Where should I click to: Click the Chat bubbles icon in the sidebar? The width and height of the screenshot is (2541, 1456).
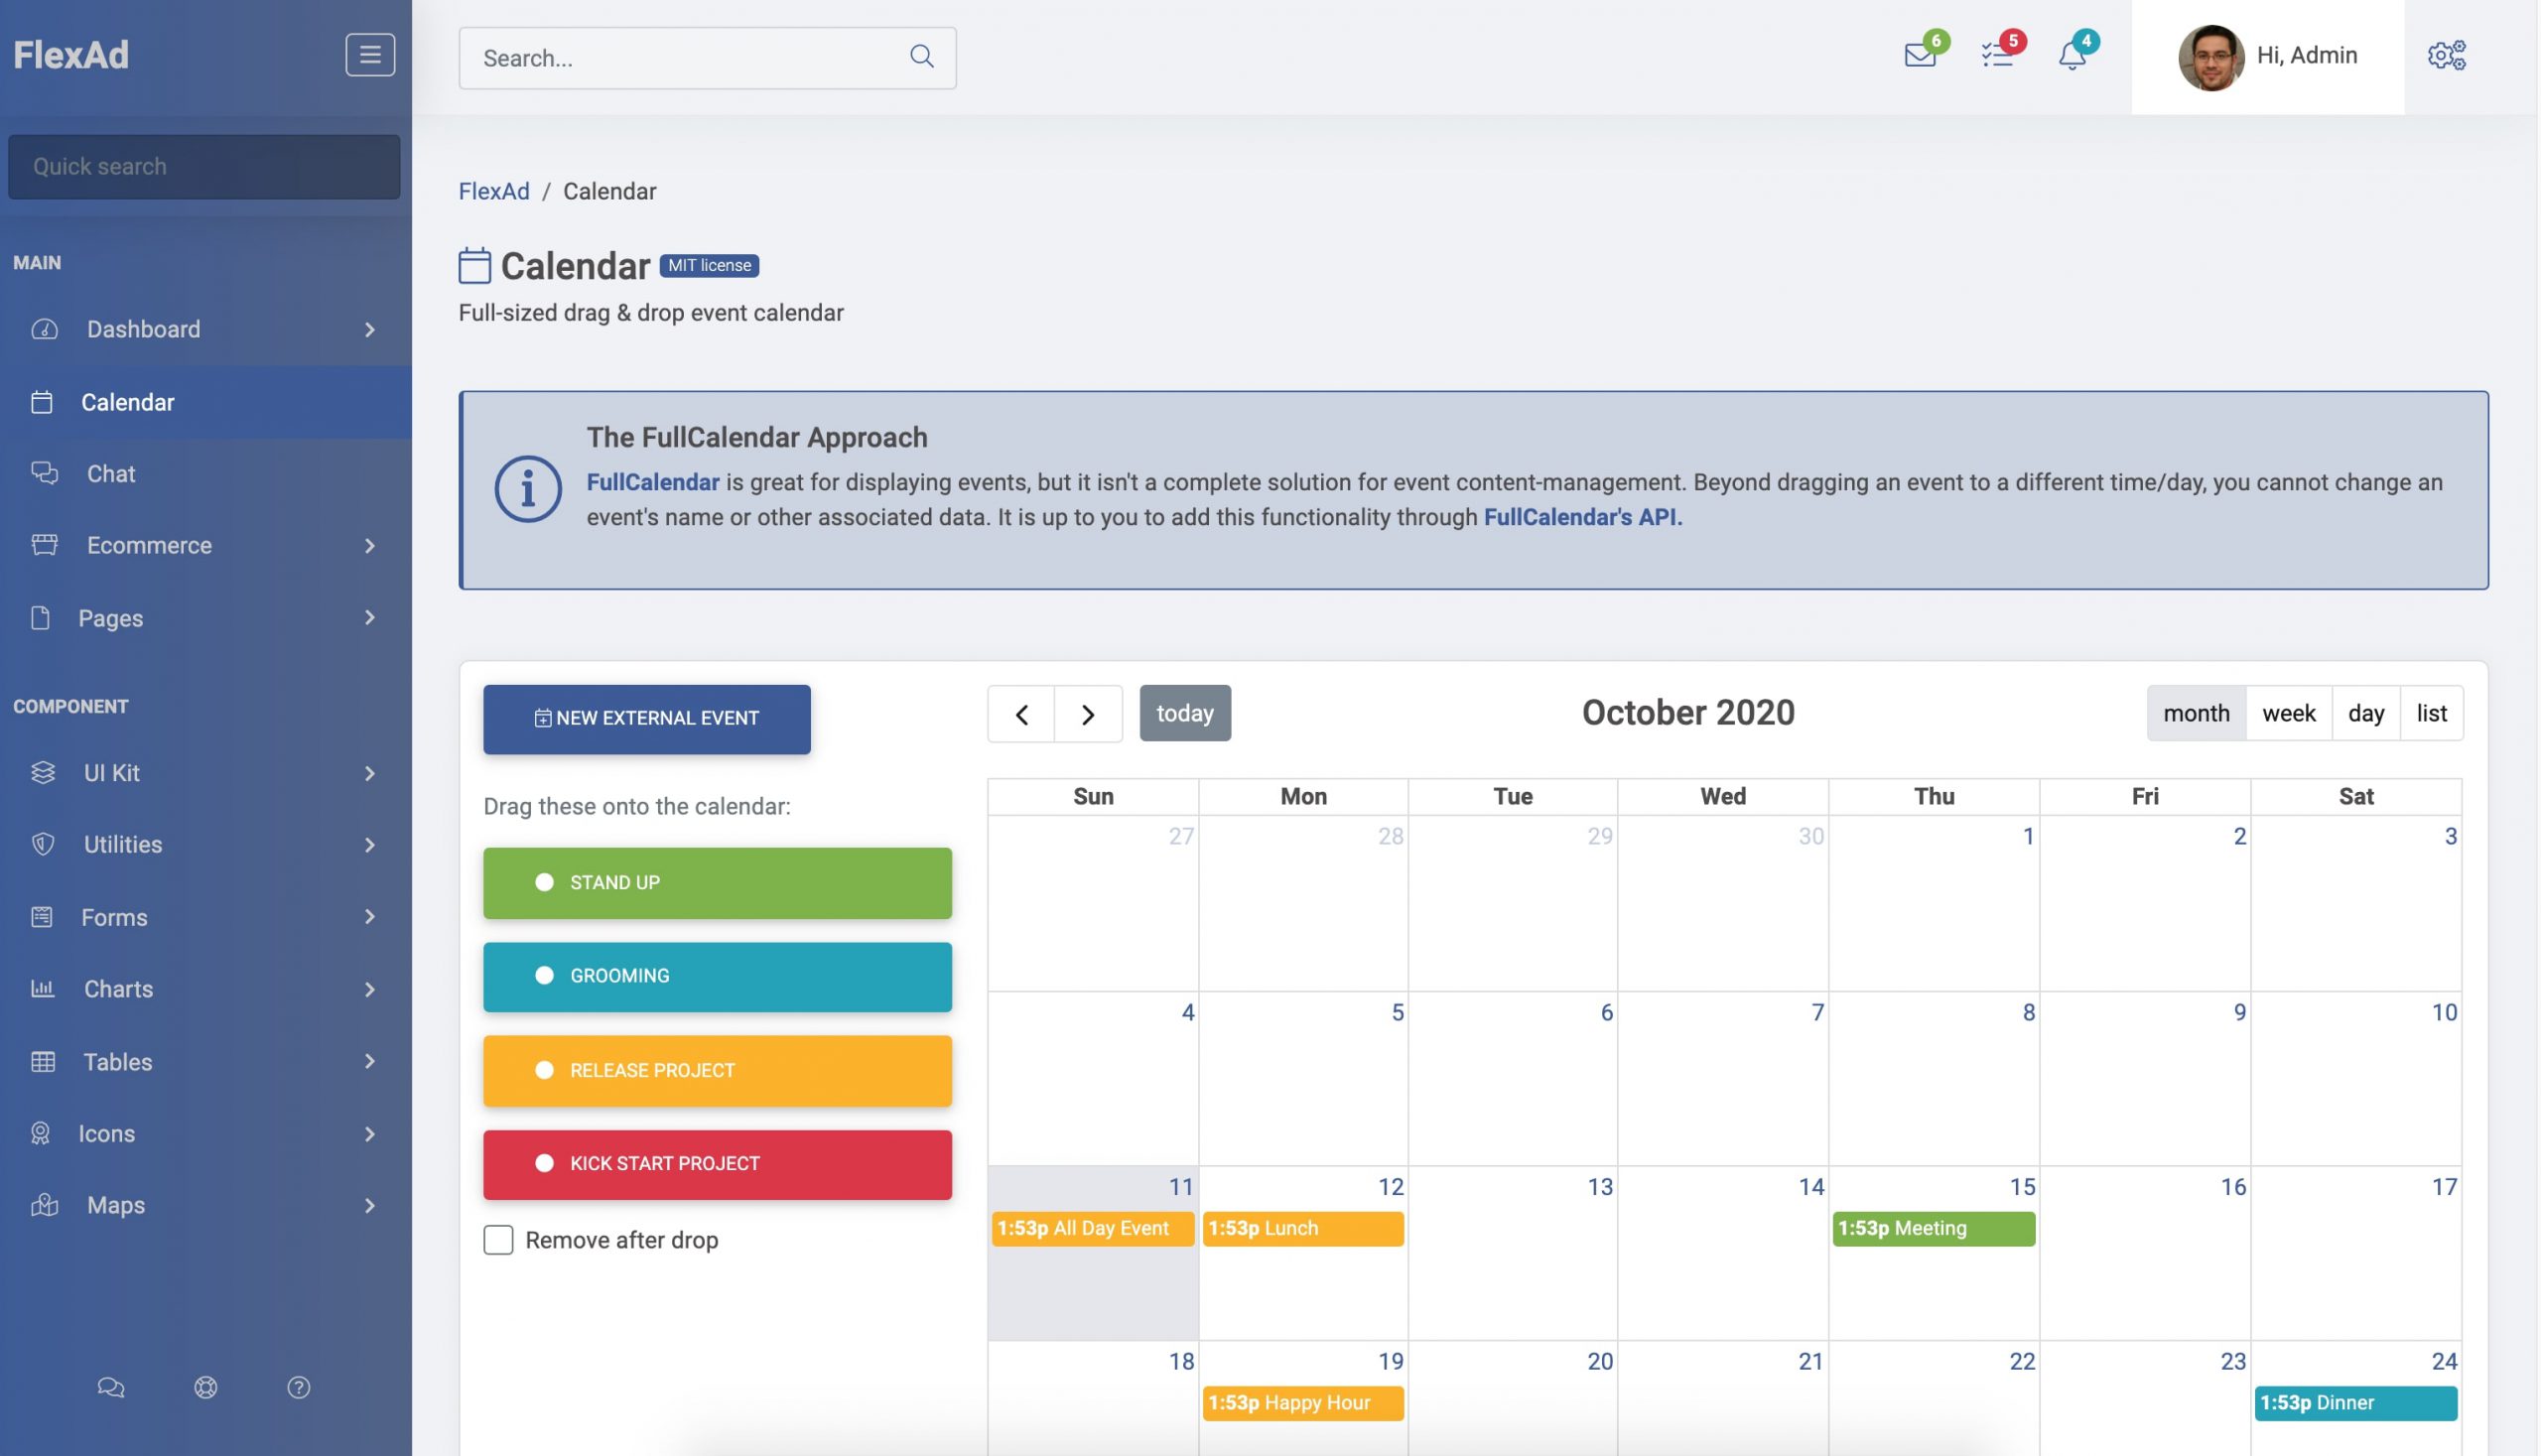point(44,473)
